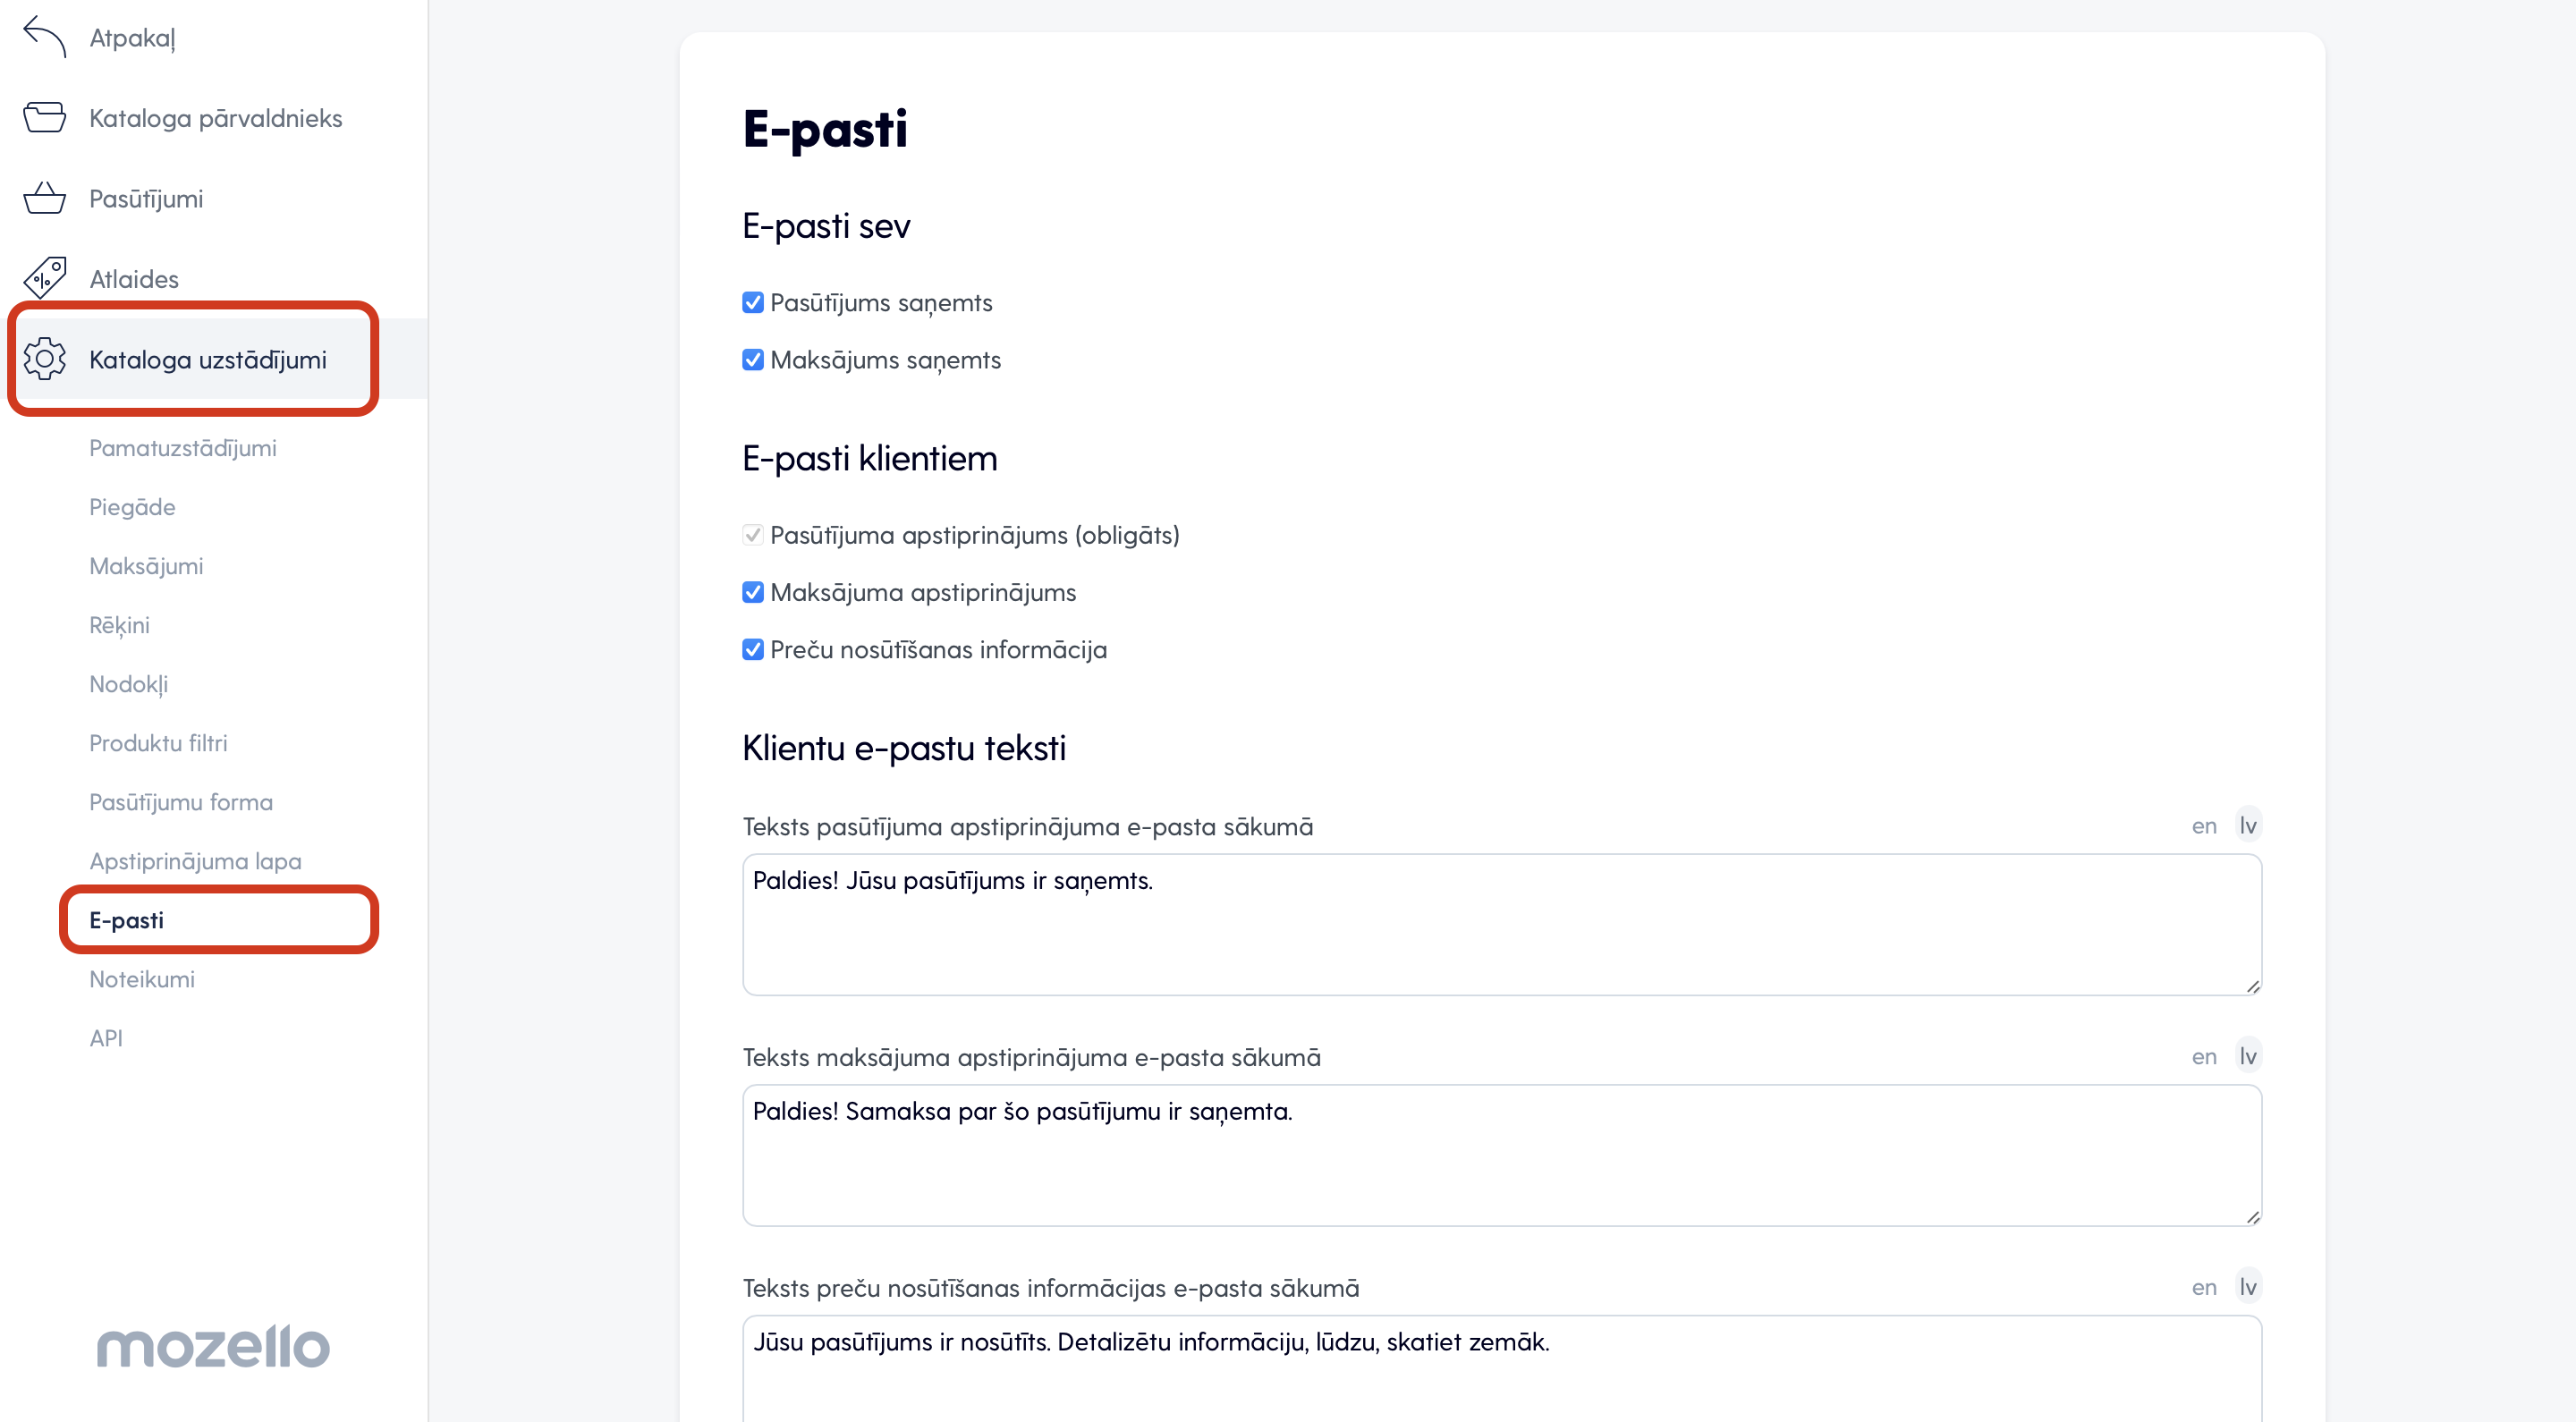Screen dimensions: 2576x1422
Task: Open the API submenu item
Action: [106, 1038]
